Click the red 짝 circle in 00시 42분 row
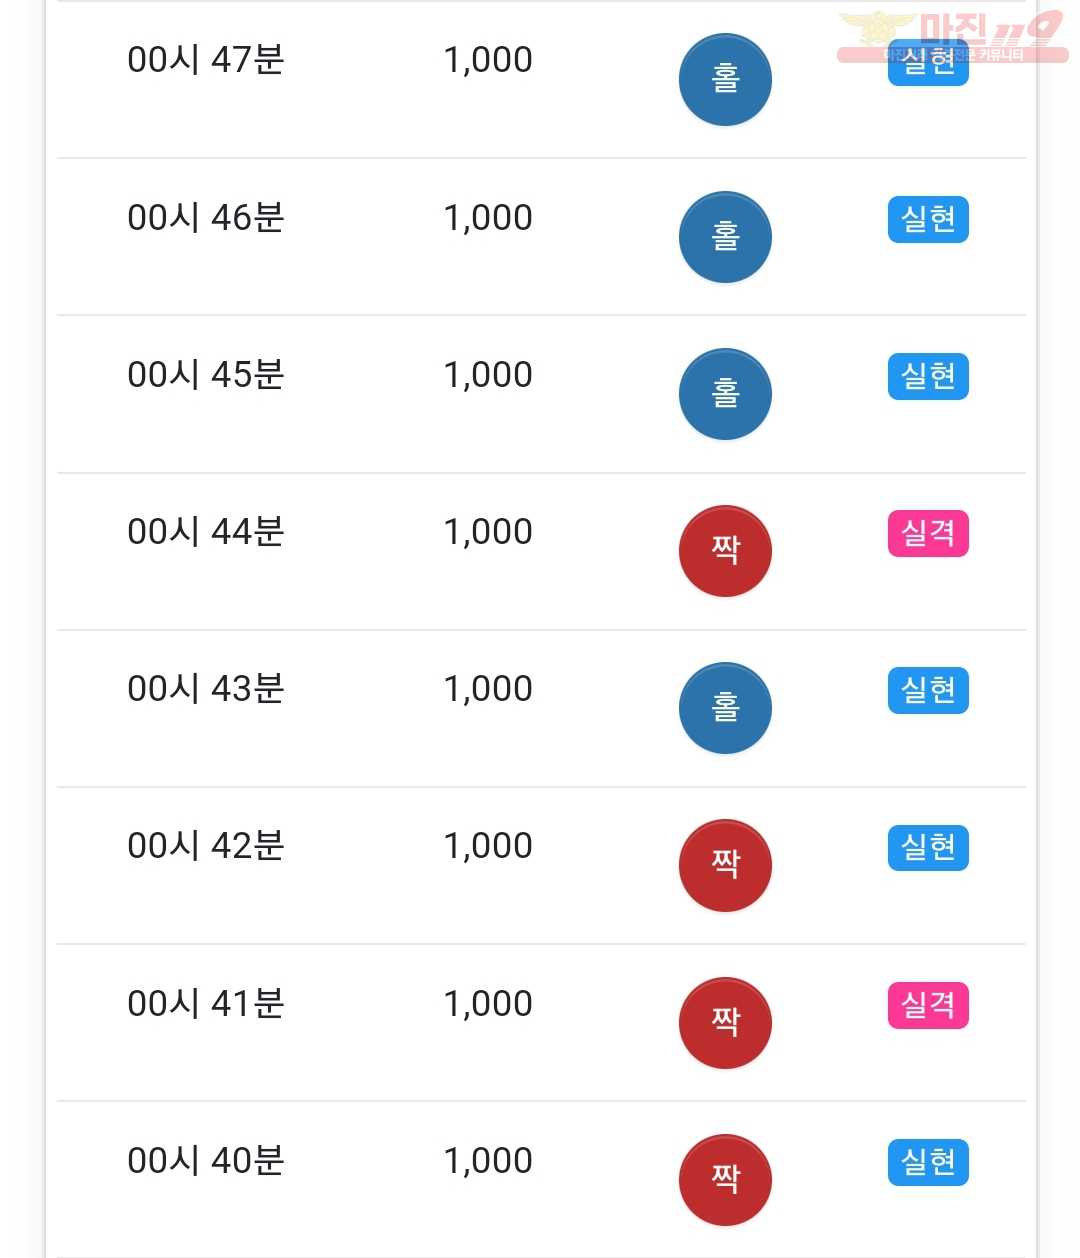Viewport: 1080px width, 1258px height. tap(725, 865)
